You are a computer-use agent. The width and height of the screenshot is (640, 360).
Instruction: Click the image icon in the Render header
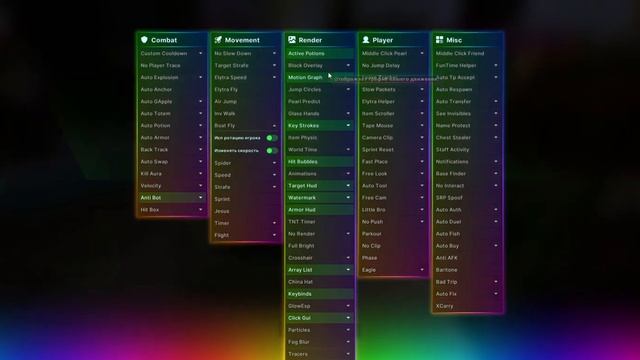(x=292, y=40)
